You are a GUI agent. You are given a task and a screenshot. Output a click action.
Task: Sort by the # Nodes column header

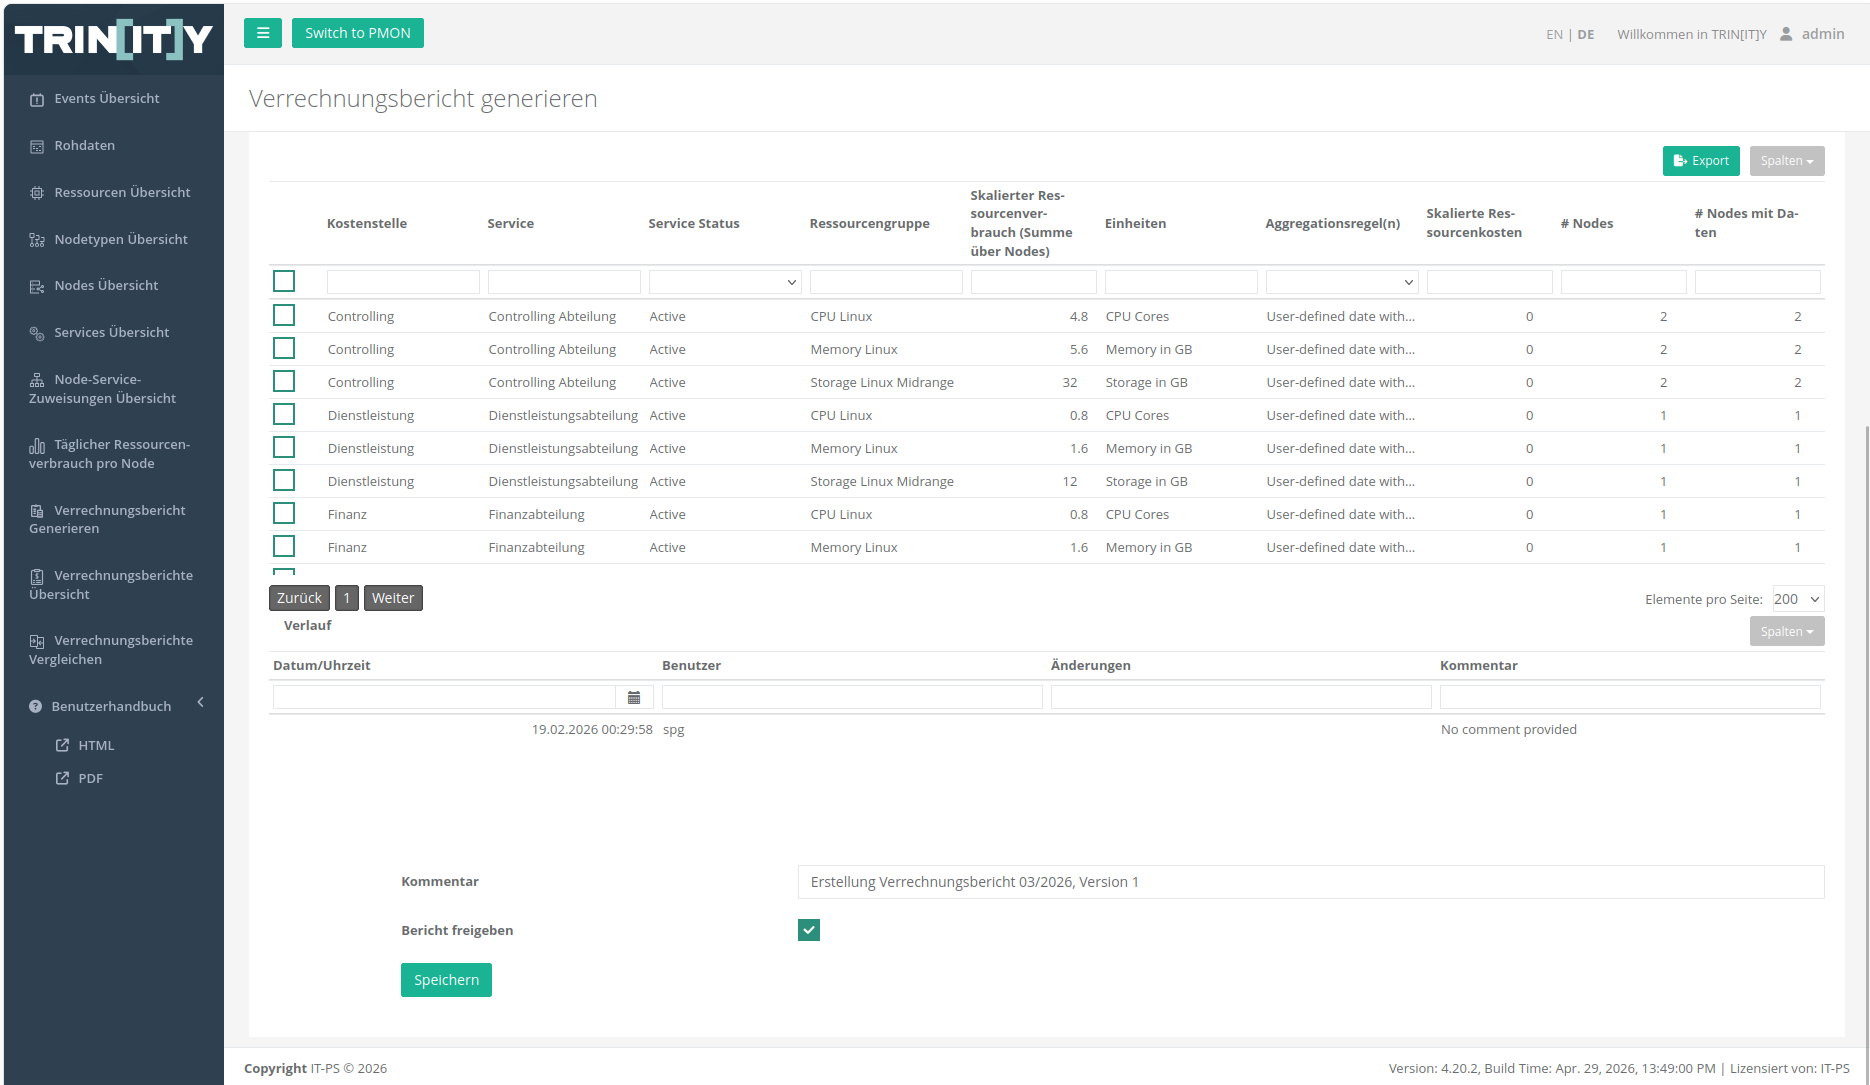(1586, 224)
